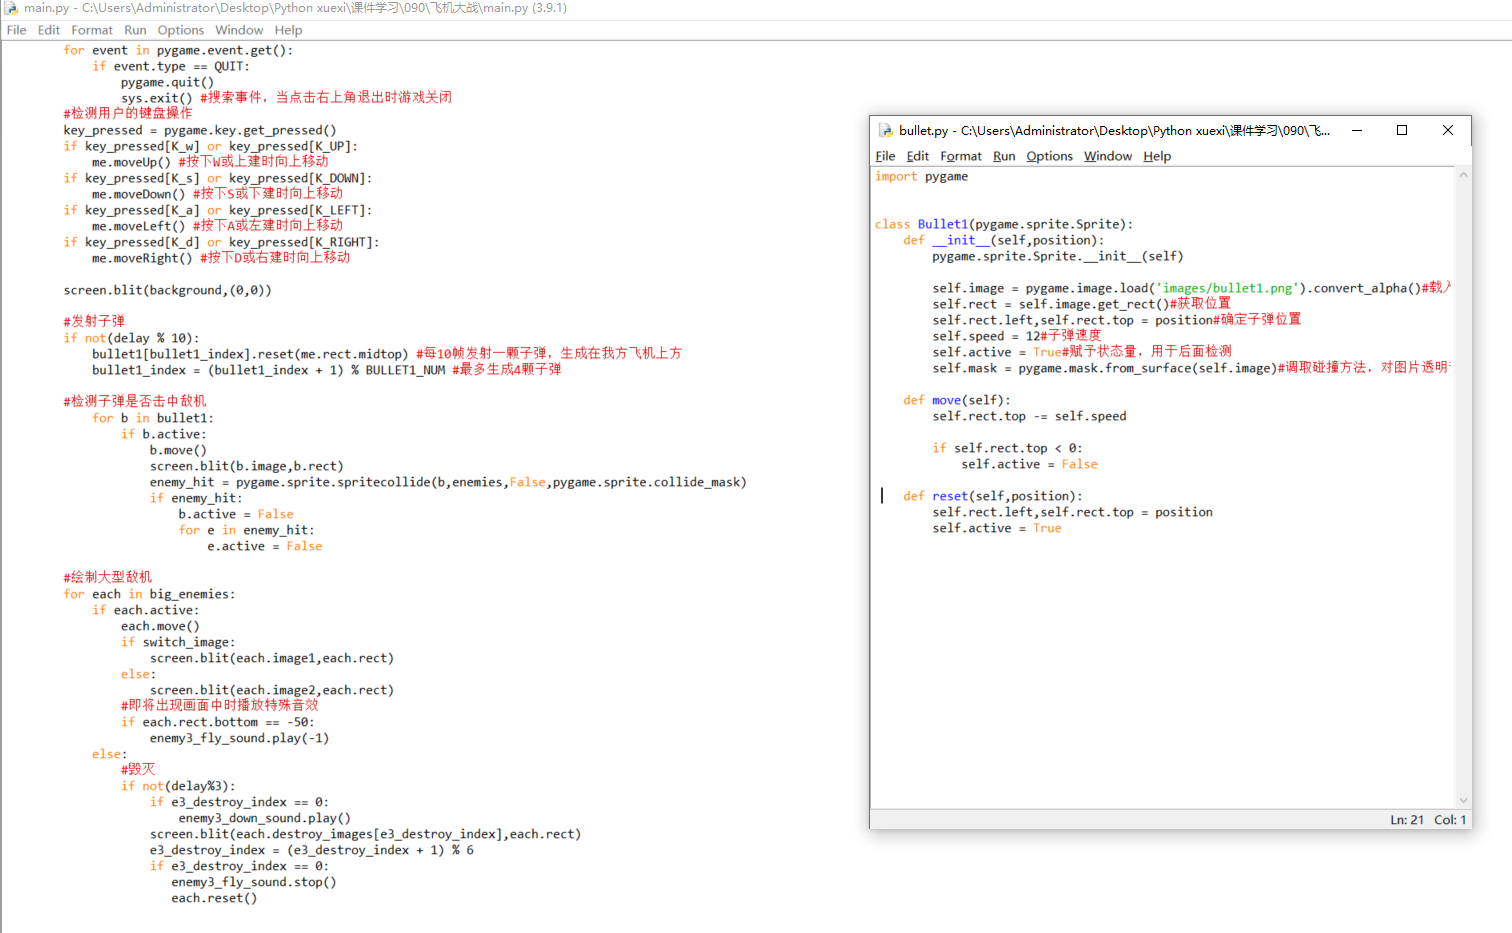This screenshot has width=1512, height=933.
Task: Click 'self.speed = 12' line in bullet.py
Action: pyautogui.click(x=986, y=336)
